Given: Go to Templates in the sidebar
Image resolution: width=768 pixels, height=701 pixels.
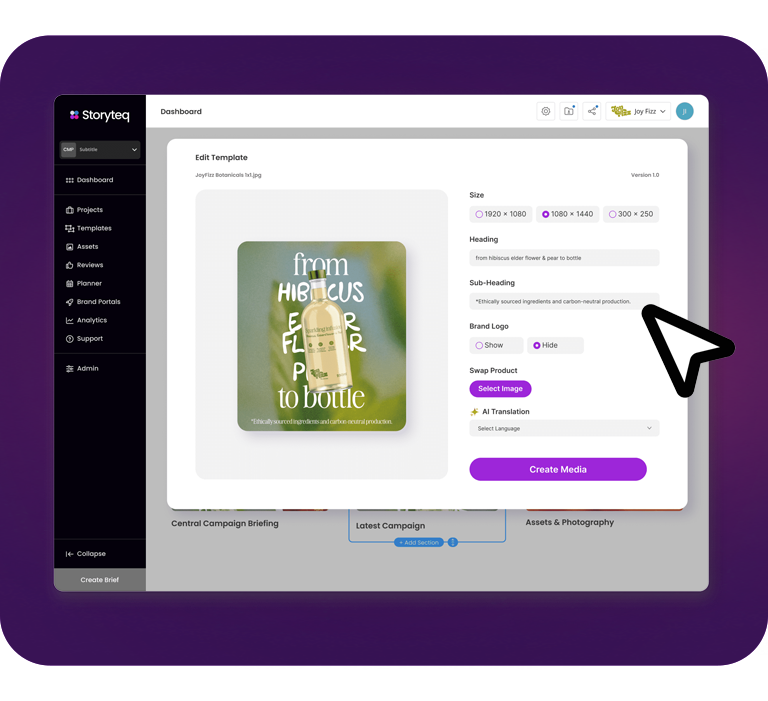Looking at the screenshot, I should point(94,229).
